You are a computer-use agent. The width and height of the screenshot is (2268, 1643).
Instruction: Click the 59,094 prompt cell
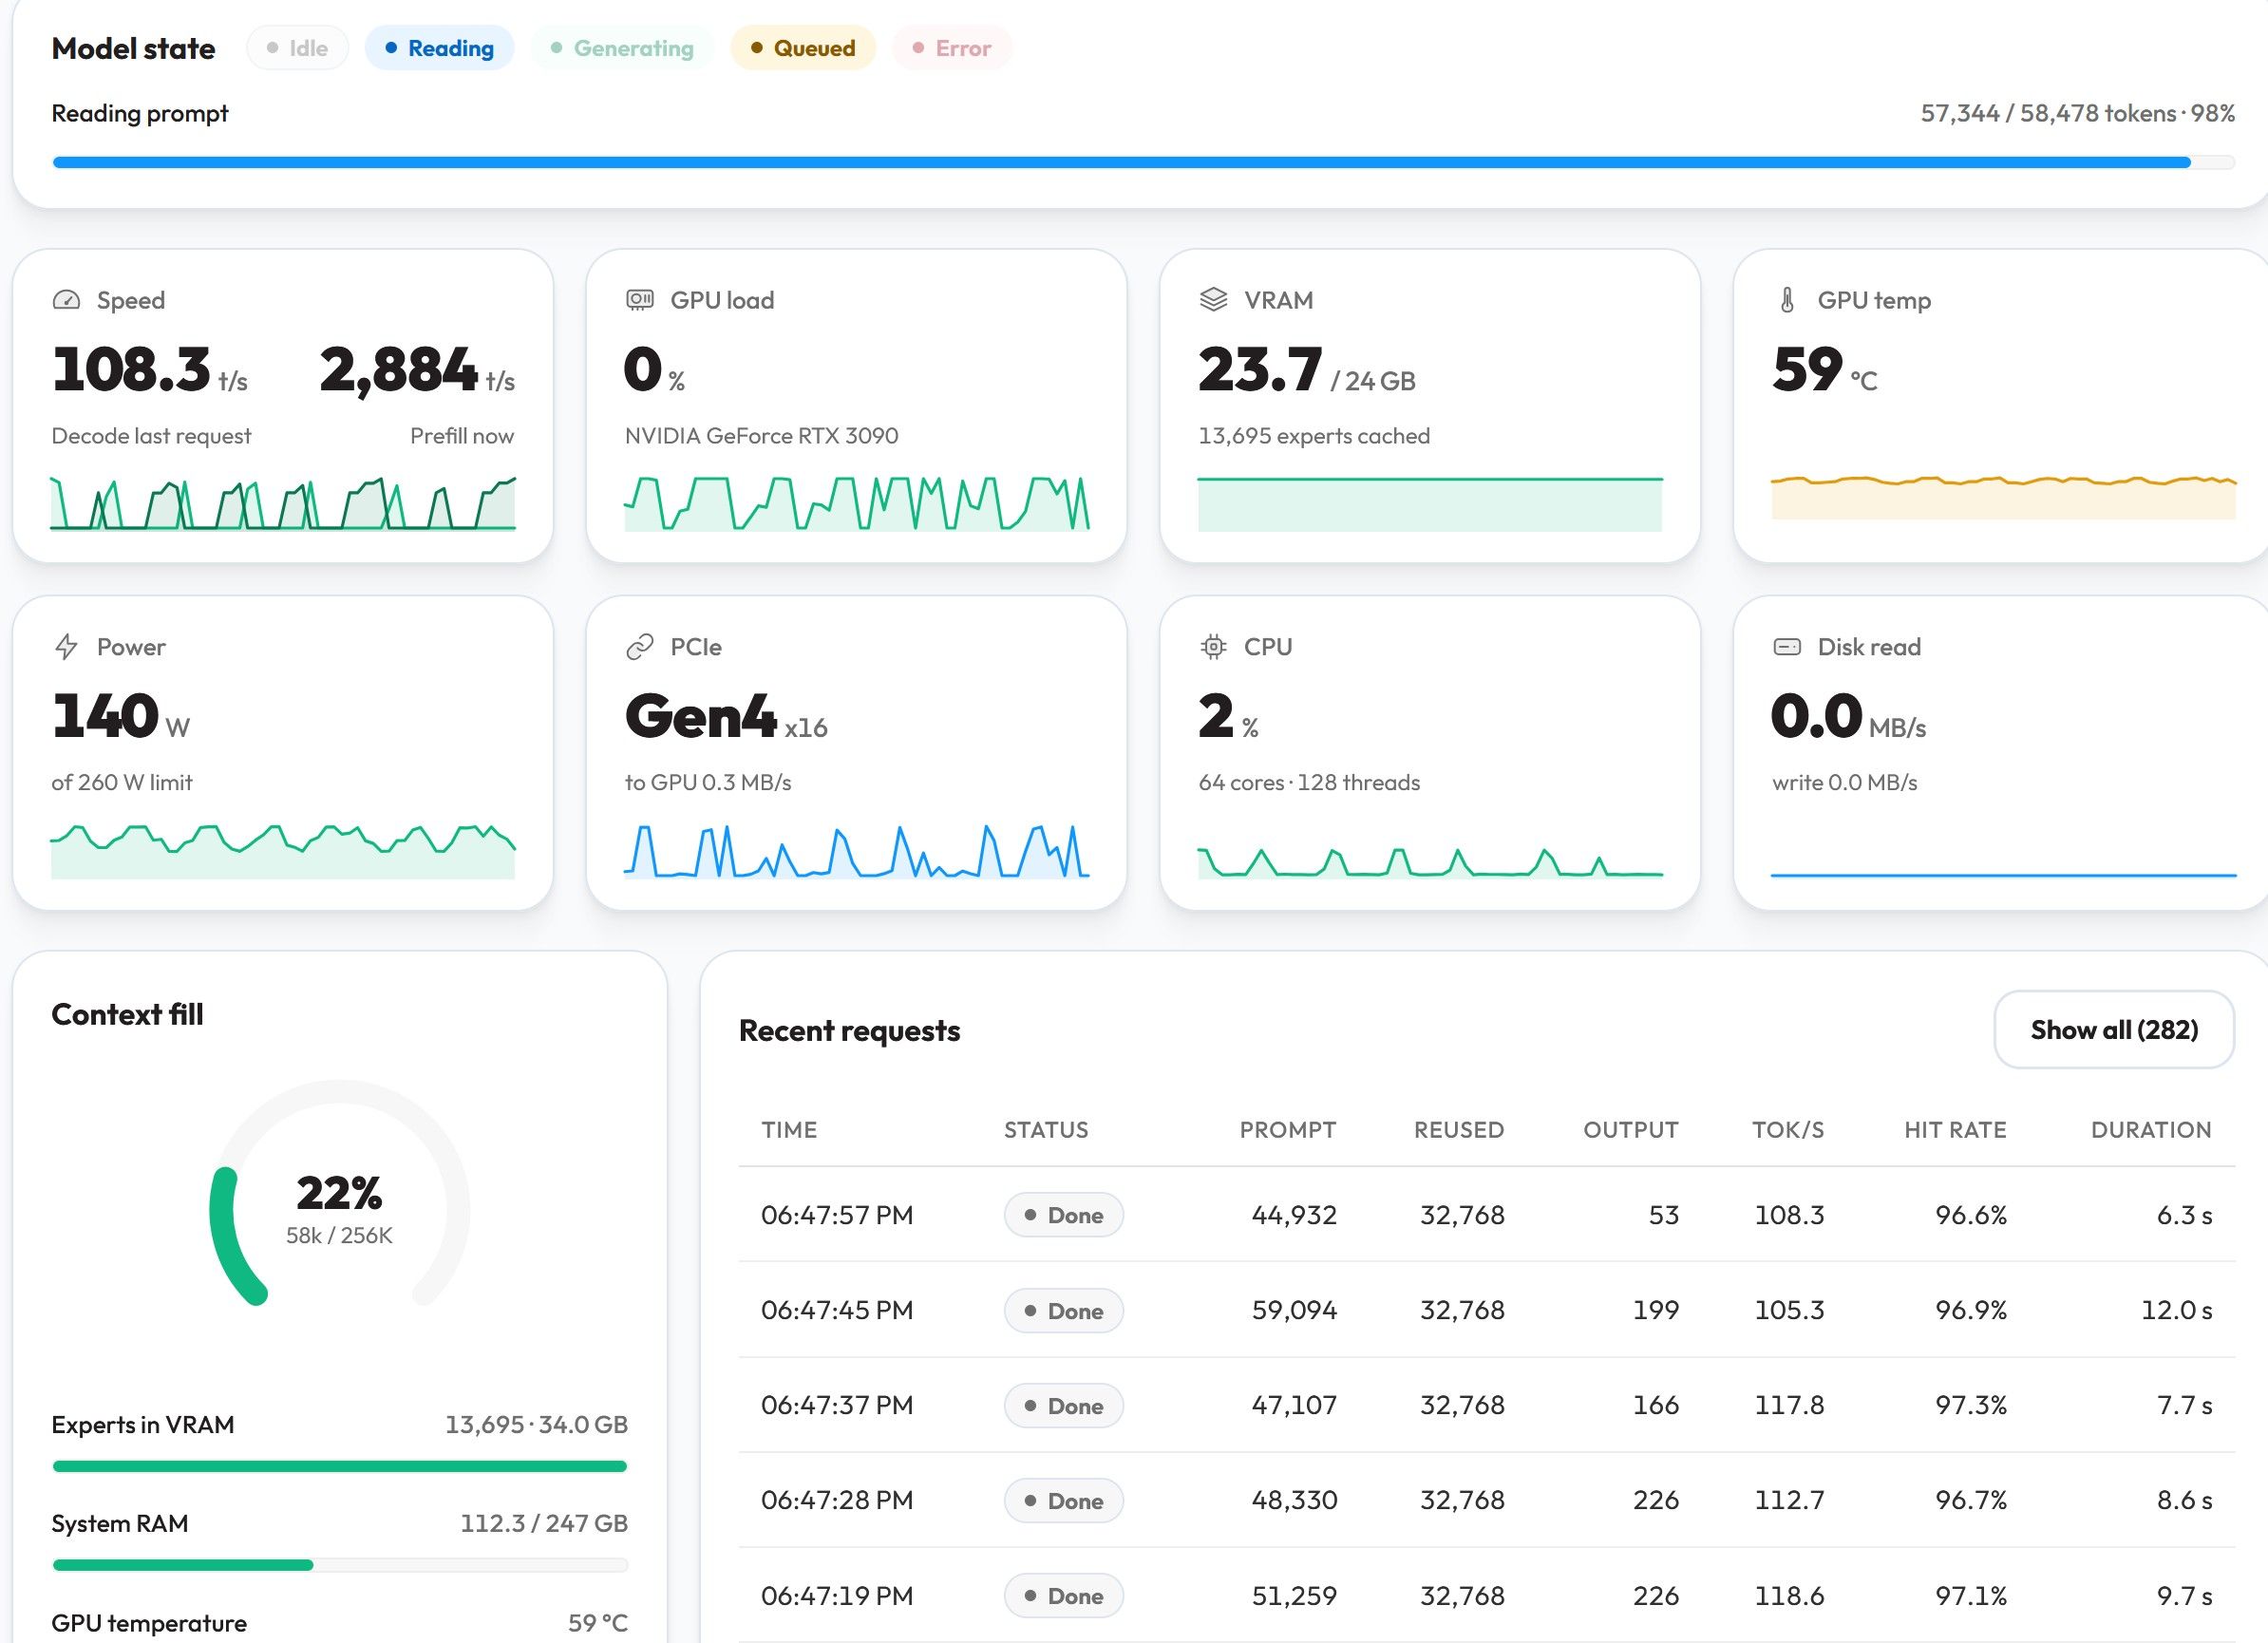coord(1294,1310)
